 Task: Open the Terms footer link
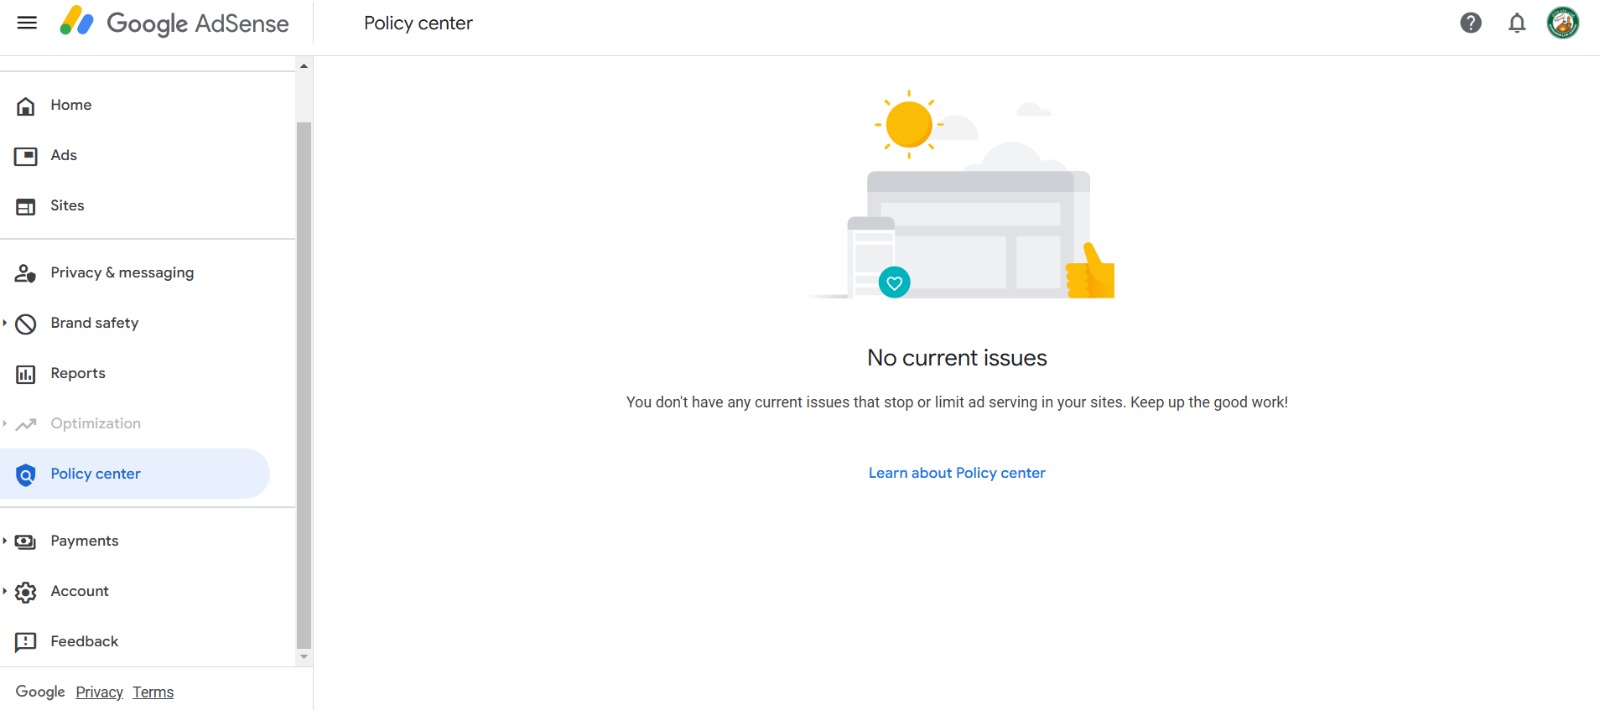153,692
